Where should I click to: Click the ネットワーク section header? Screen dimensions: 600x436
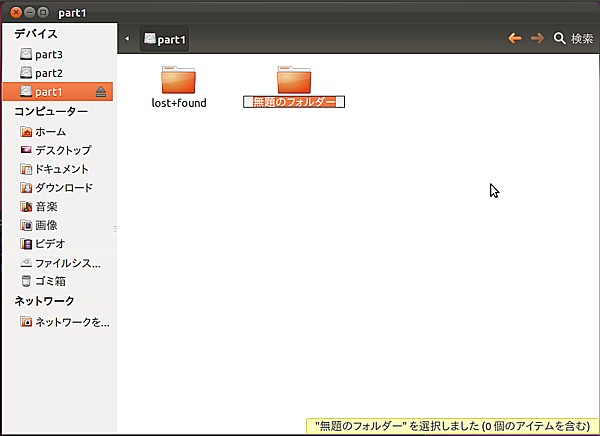tap(44, 301)
